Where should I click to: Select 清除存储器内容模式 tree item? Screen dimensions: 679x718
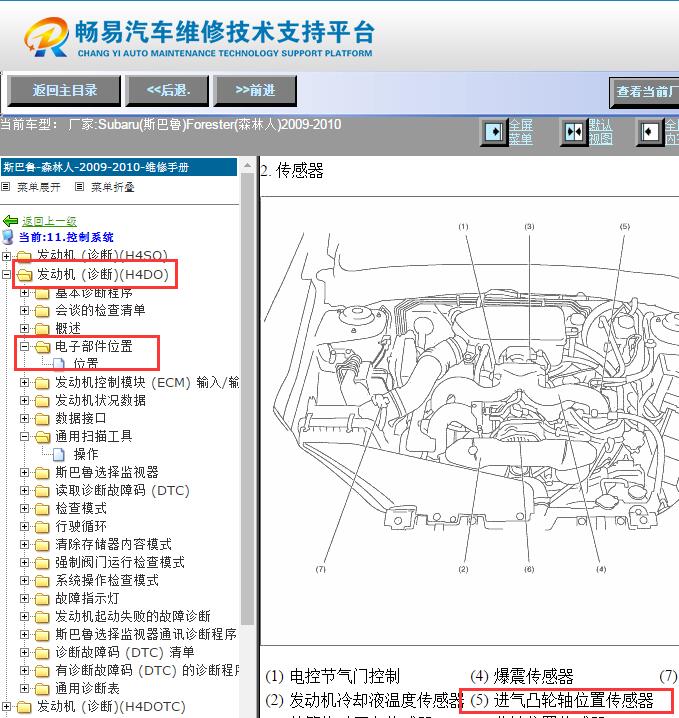114,544
